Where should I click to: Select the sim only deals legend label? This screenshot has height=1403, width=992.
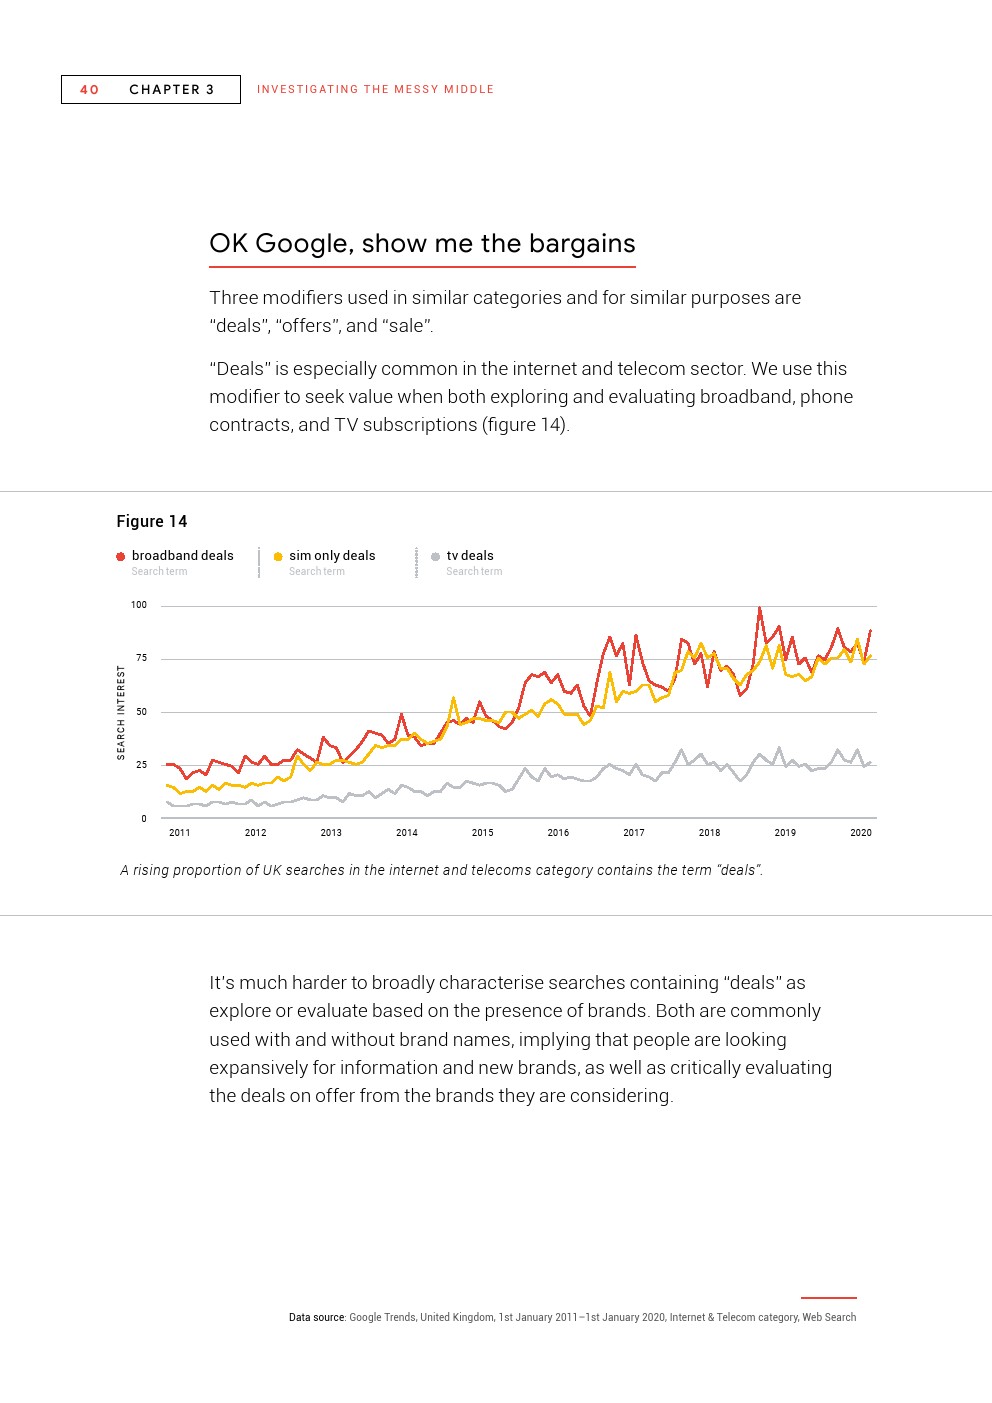click(332, 556)
